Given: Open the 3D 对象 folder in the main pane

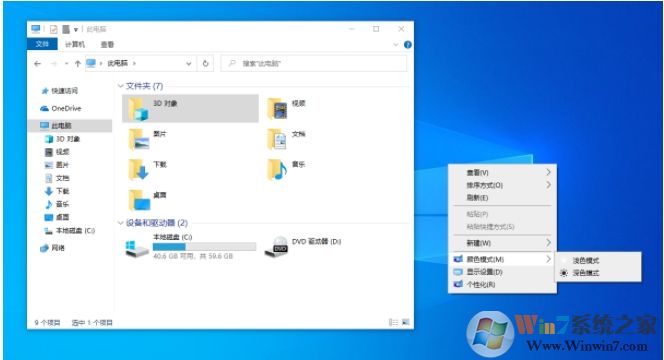Looking at the screenshot, I should [x=190, y=108].
